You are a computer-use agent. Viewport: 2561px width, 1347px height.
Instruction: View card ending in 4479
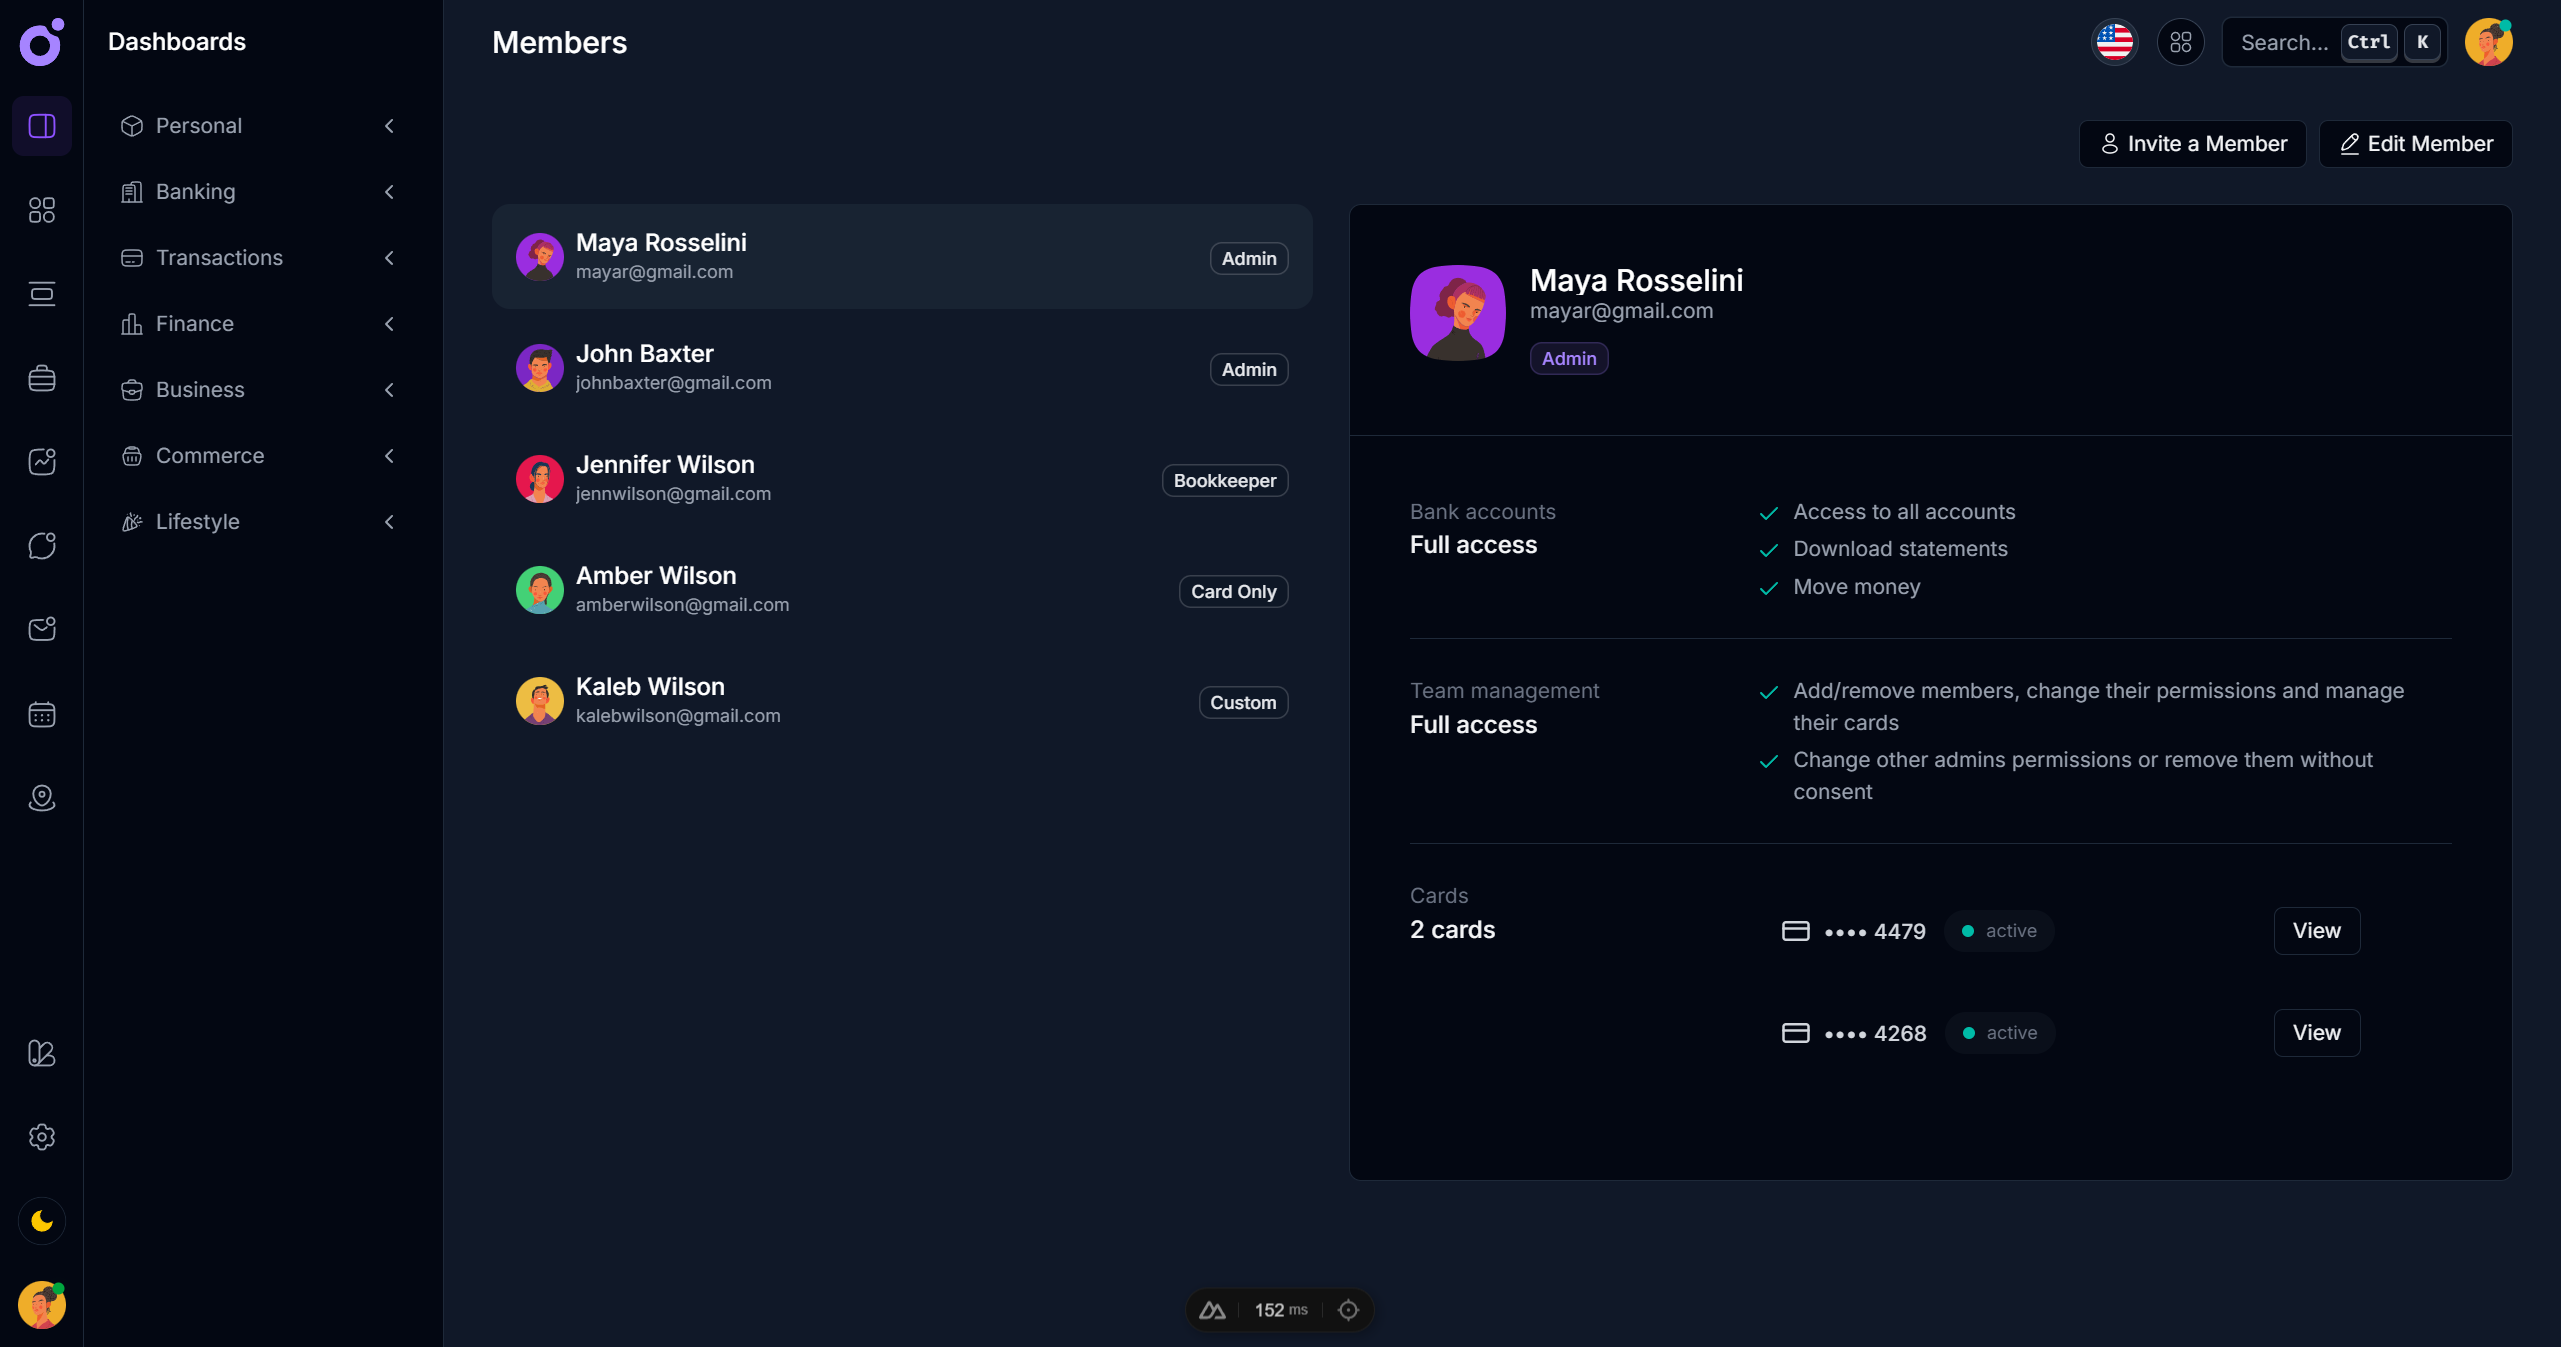pyautogui.click(x=2316, y=930)
